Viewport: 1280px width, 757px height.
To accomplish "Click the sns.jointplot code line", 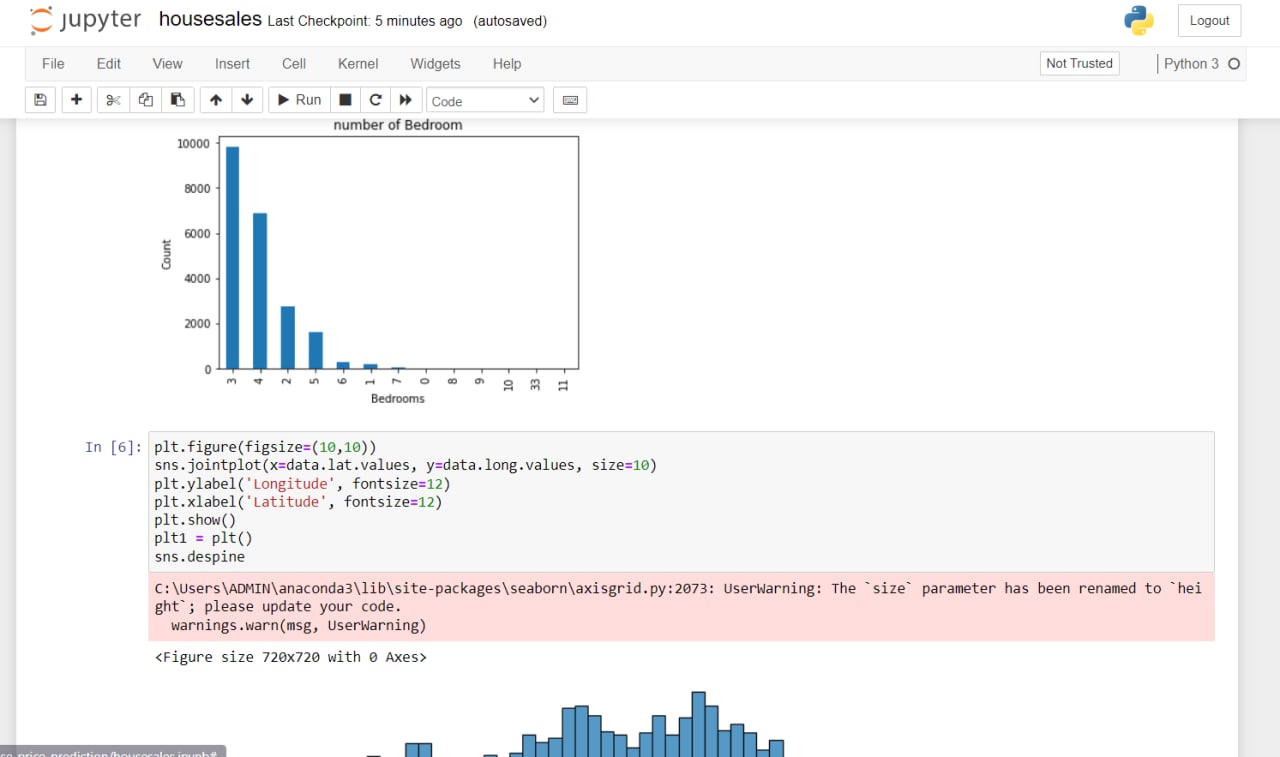I will pyautogui.click(x=405, y=466).
